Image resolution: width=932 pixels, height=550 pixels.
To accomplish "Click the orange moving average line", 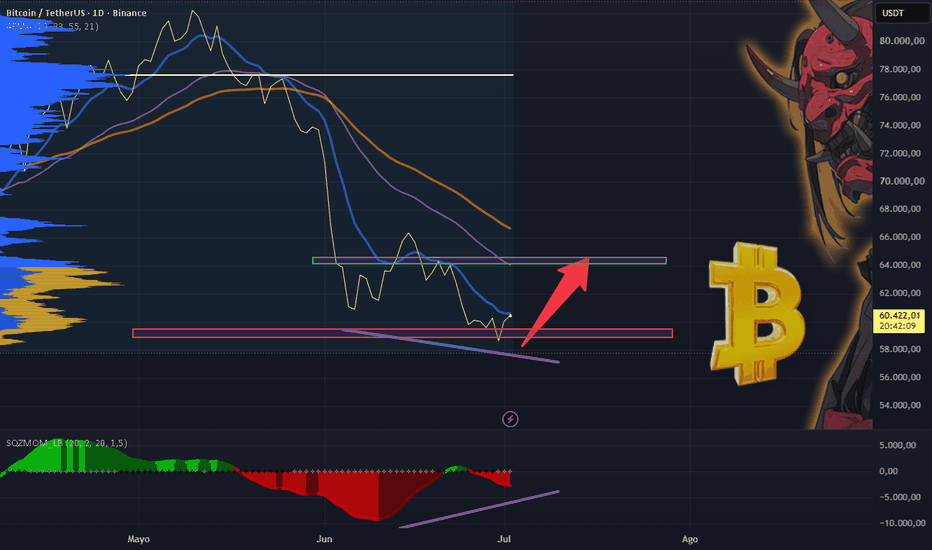I will click(x=416, y=171).
